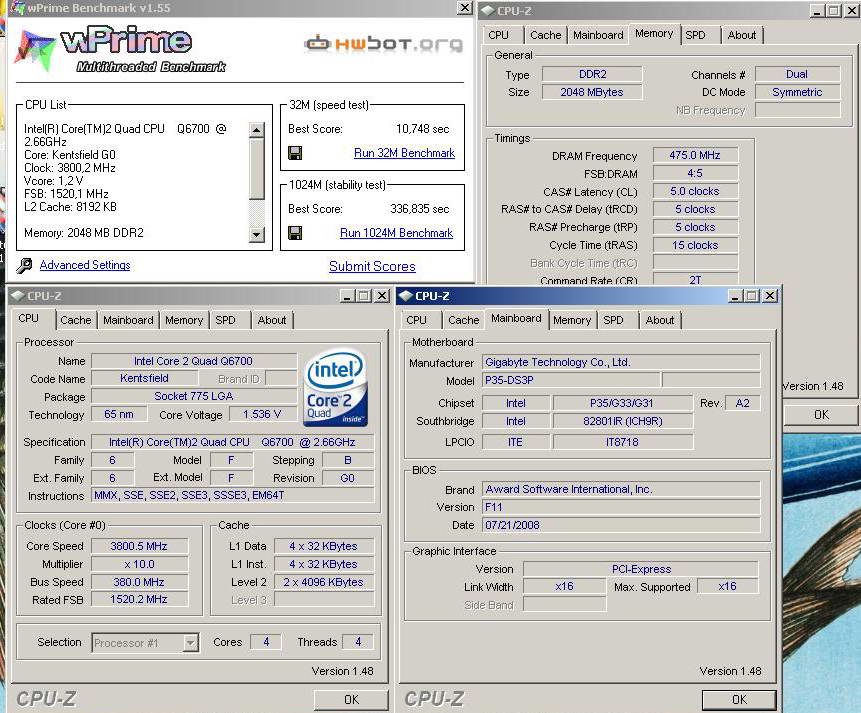The width and height of the screenshot is (861, 713).
Task: Open Memory tab in processor CPU-Z window
Action: (184, 320)
